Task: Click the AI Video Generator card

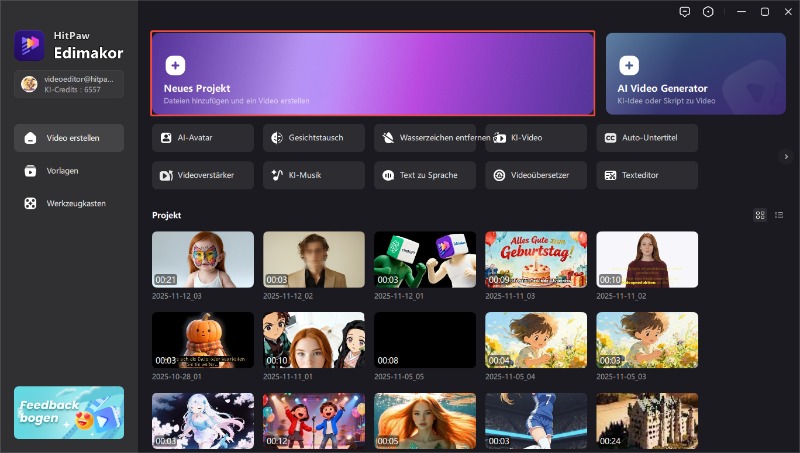Action: pos(696,73)
